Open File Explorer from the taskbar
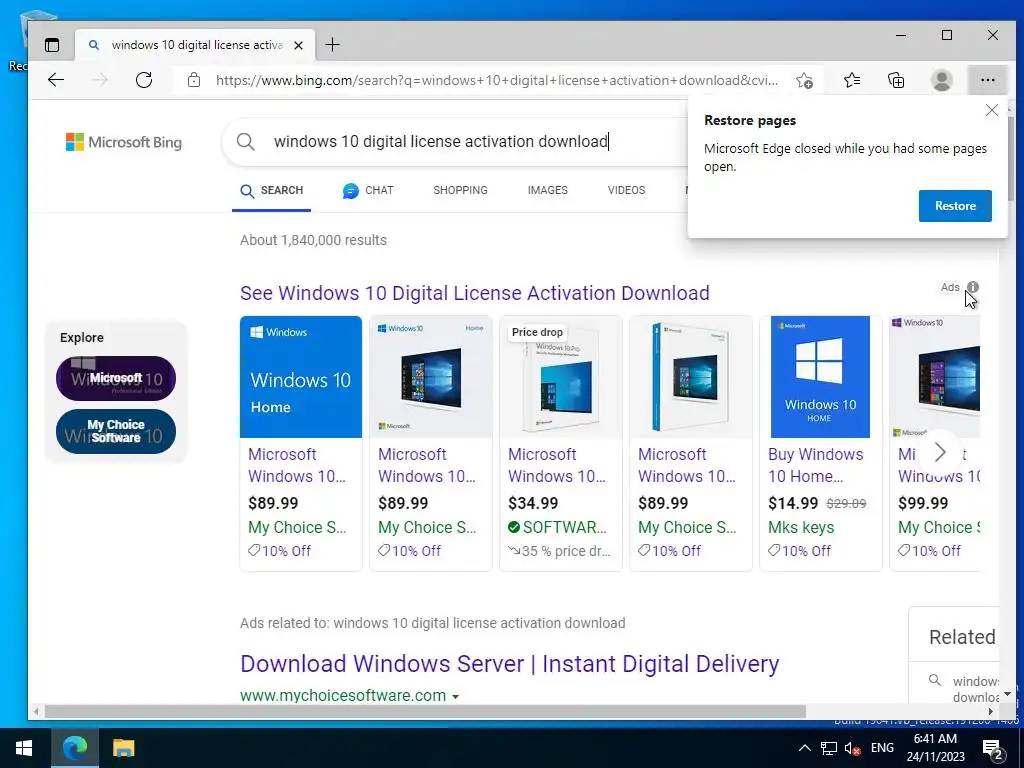 [x=123, y=748]
